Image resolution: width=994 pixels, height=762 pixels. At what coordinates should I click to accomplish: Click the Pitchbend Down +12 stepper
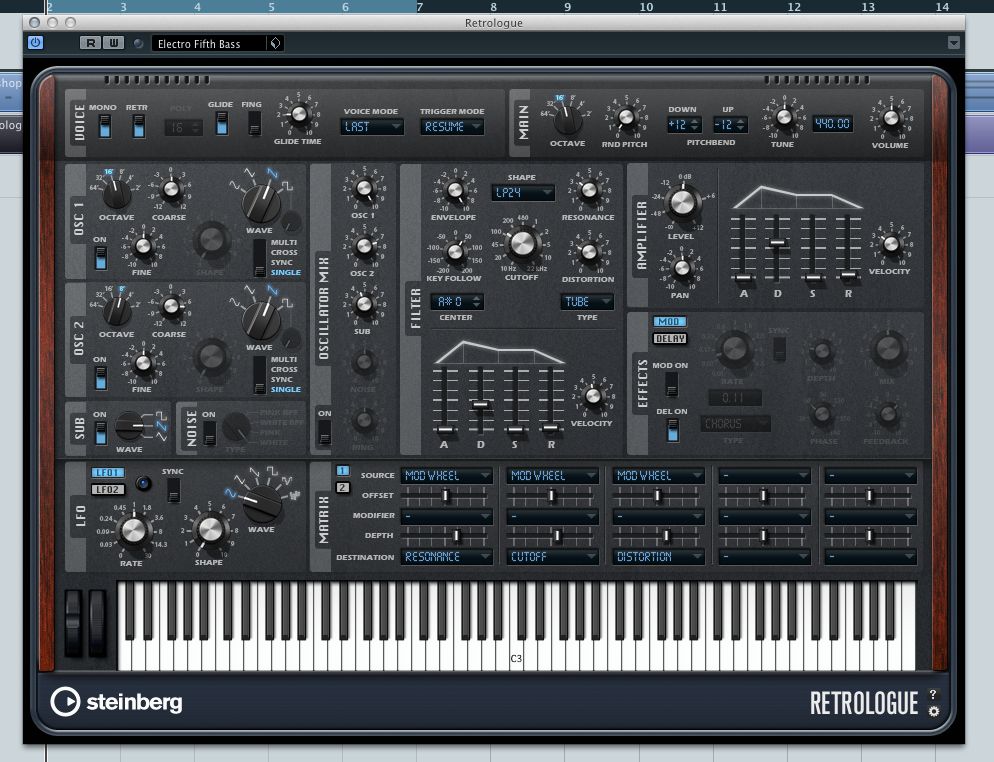coord(684,125)
